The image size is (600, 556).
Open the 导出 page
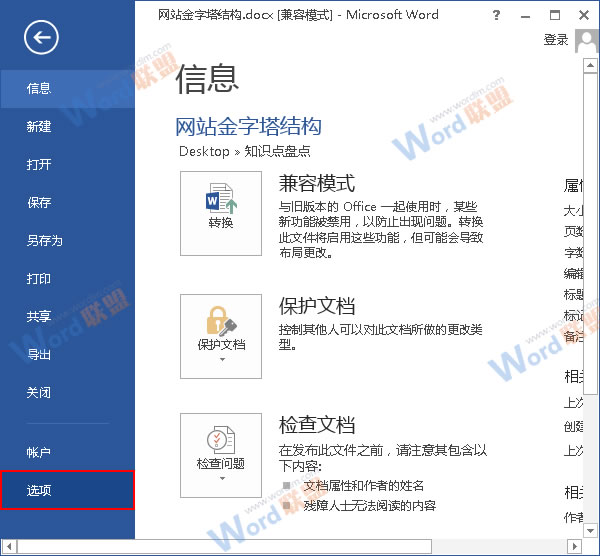point(67,354)
